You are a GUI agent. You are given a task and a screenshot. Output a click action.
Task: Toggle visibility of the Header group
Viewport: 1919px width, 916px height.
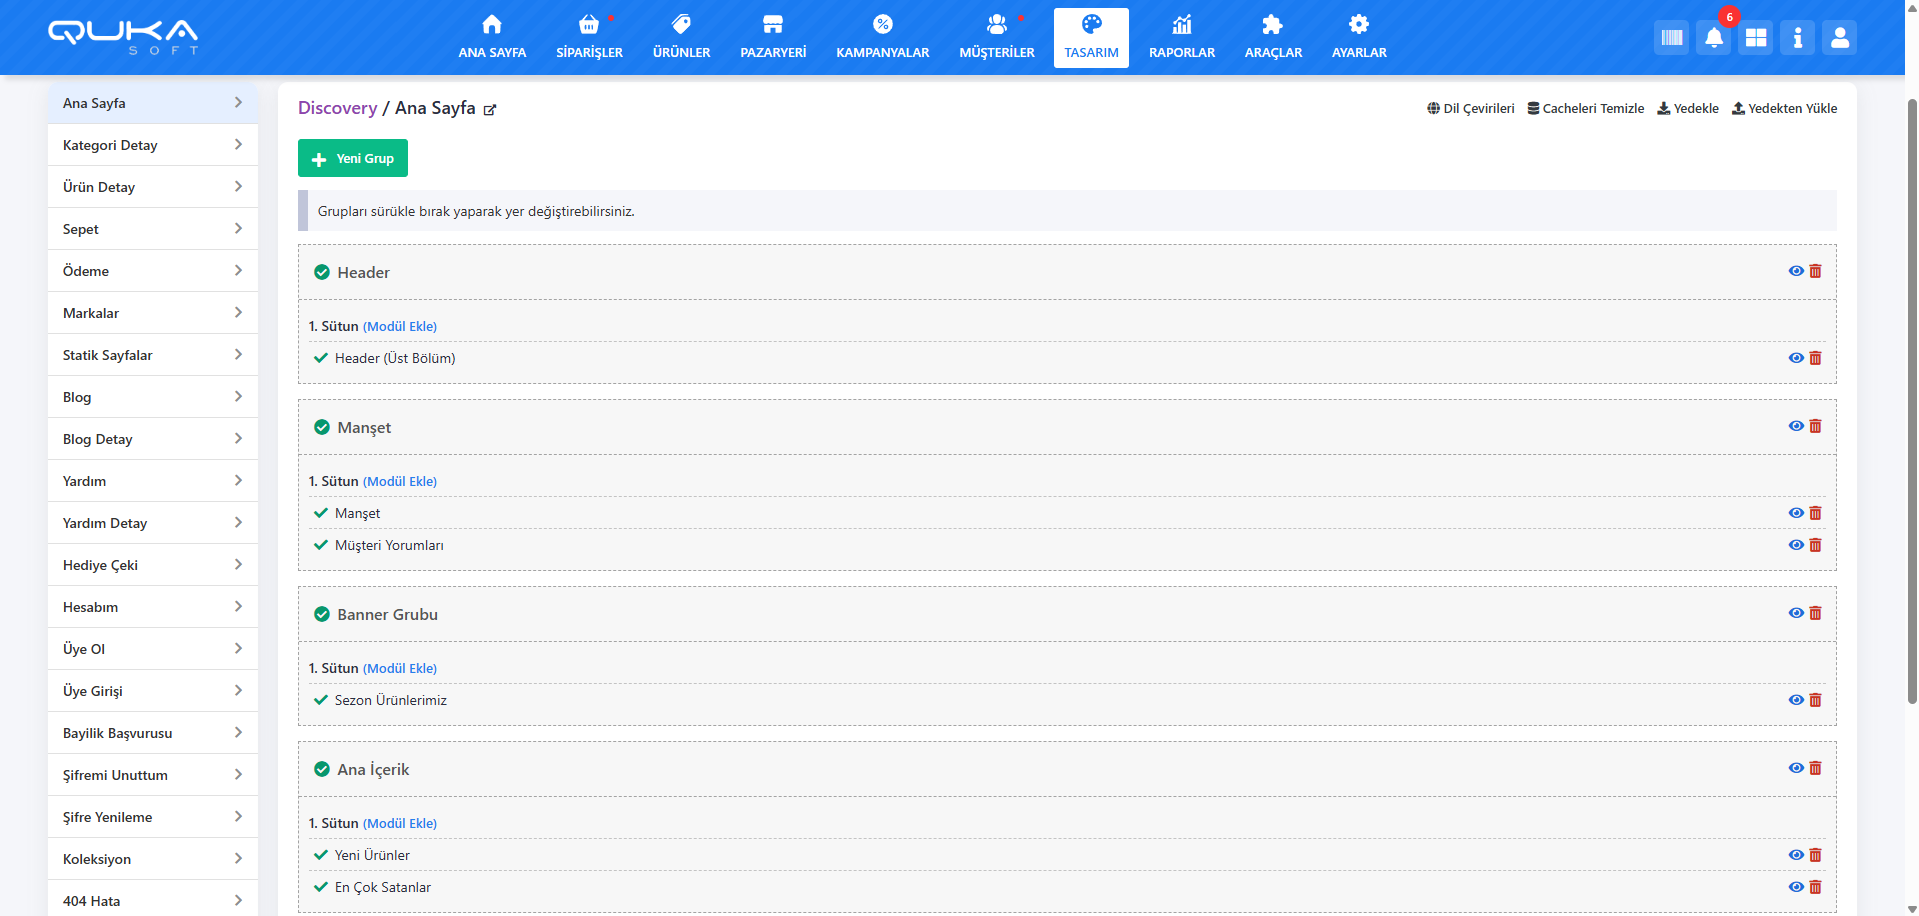coord(1796,271)
